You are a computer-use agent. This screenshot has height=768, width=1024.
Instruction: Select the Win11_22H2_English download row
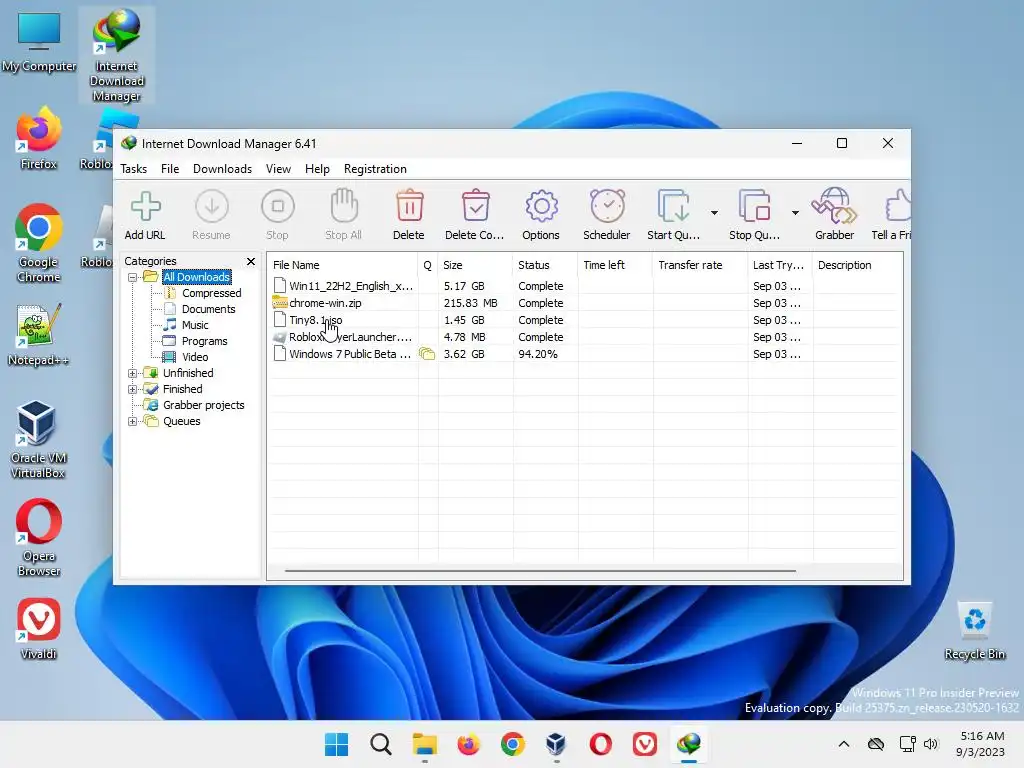[584, 286]
